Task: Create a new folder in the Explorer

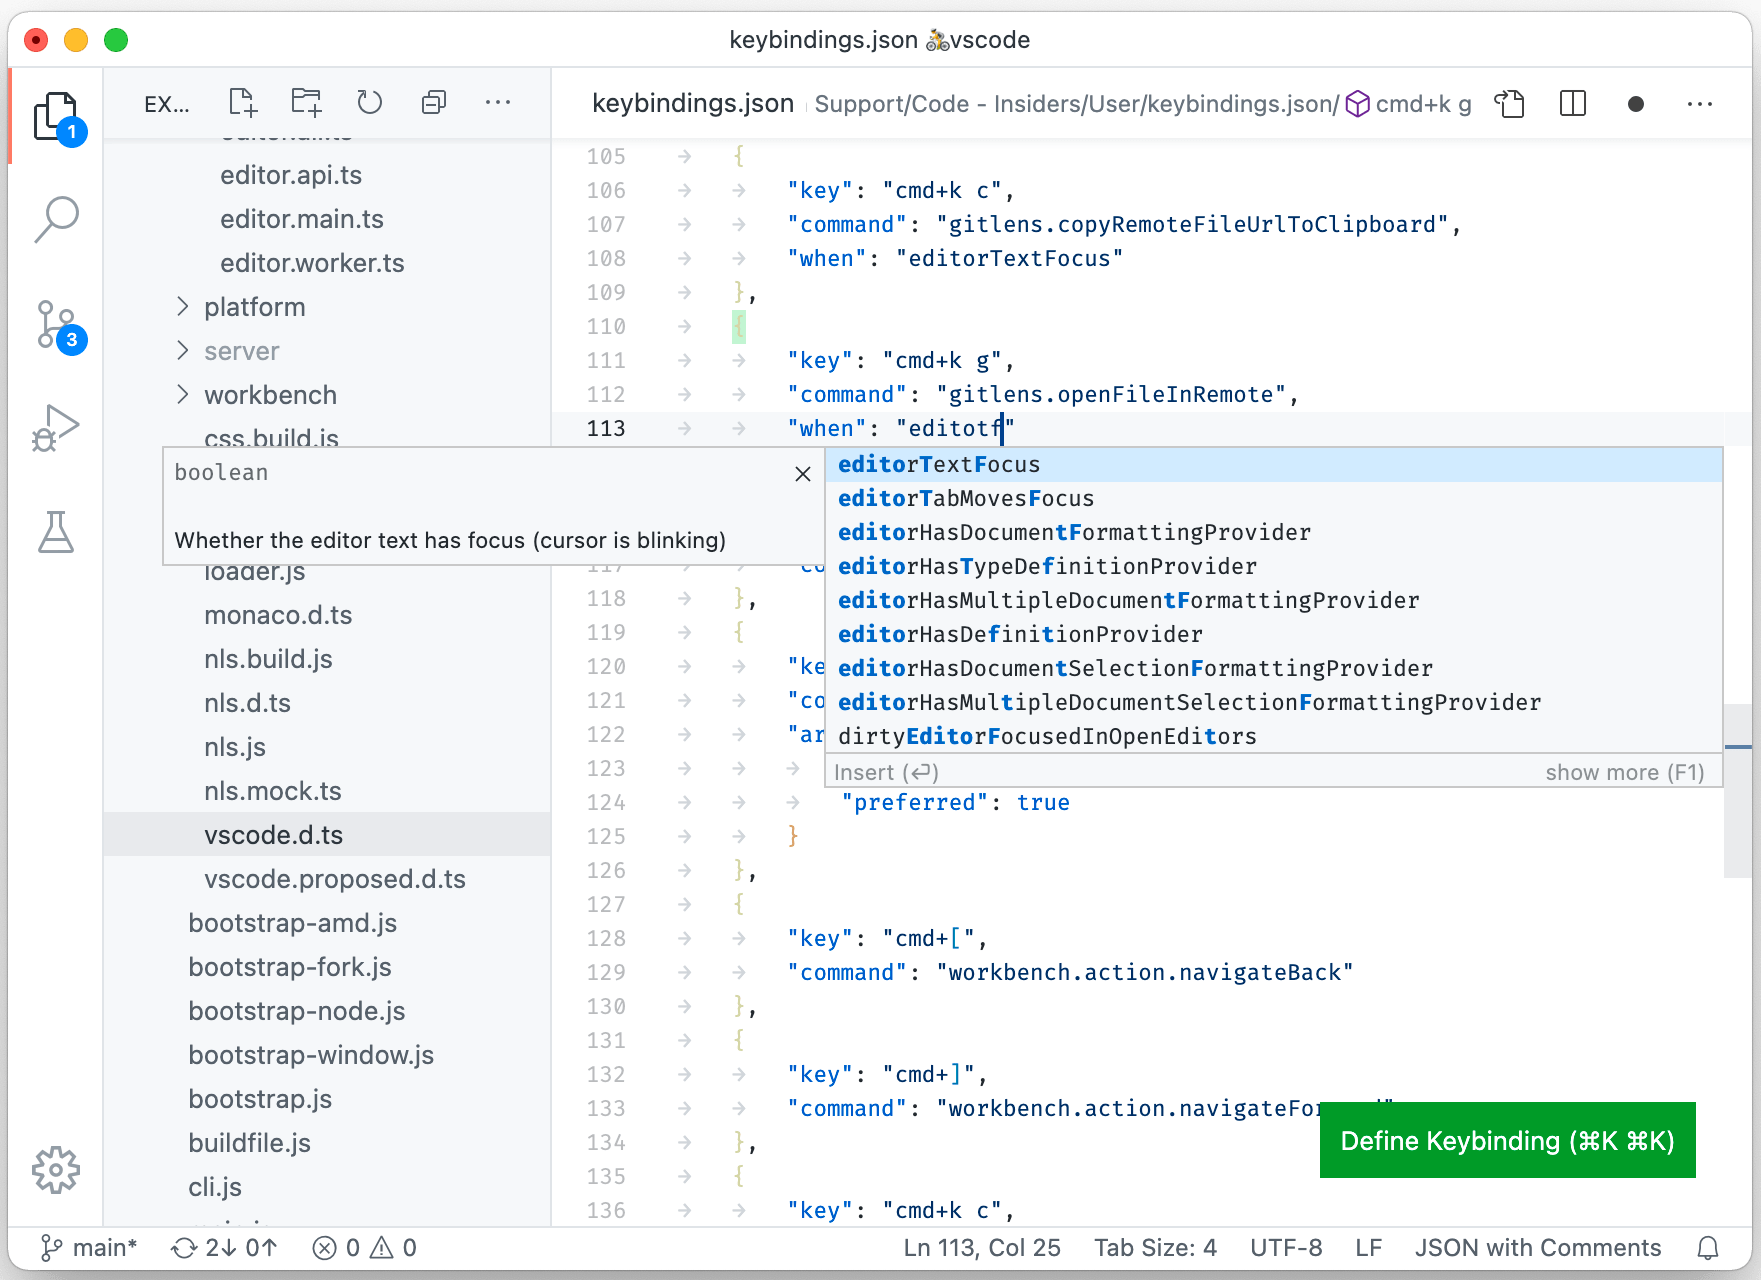Action: 306,102
